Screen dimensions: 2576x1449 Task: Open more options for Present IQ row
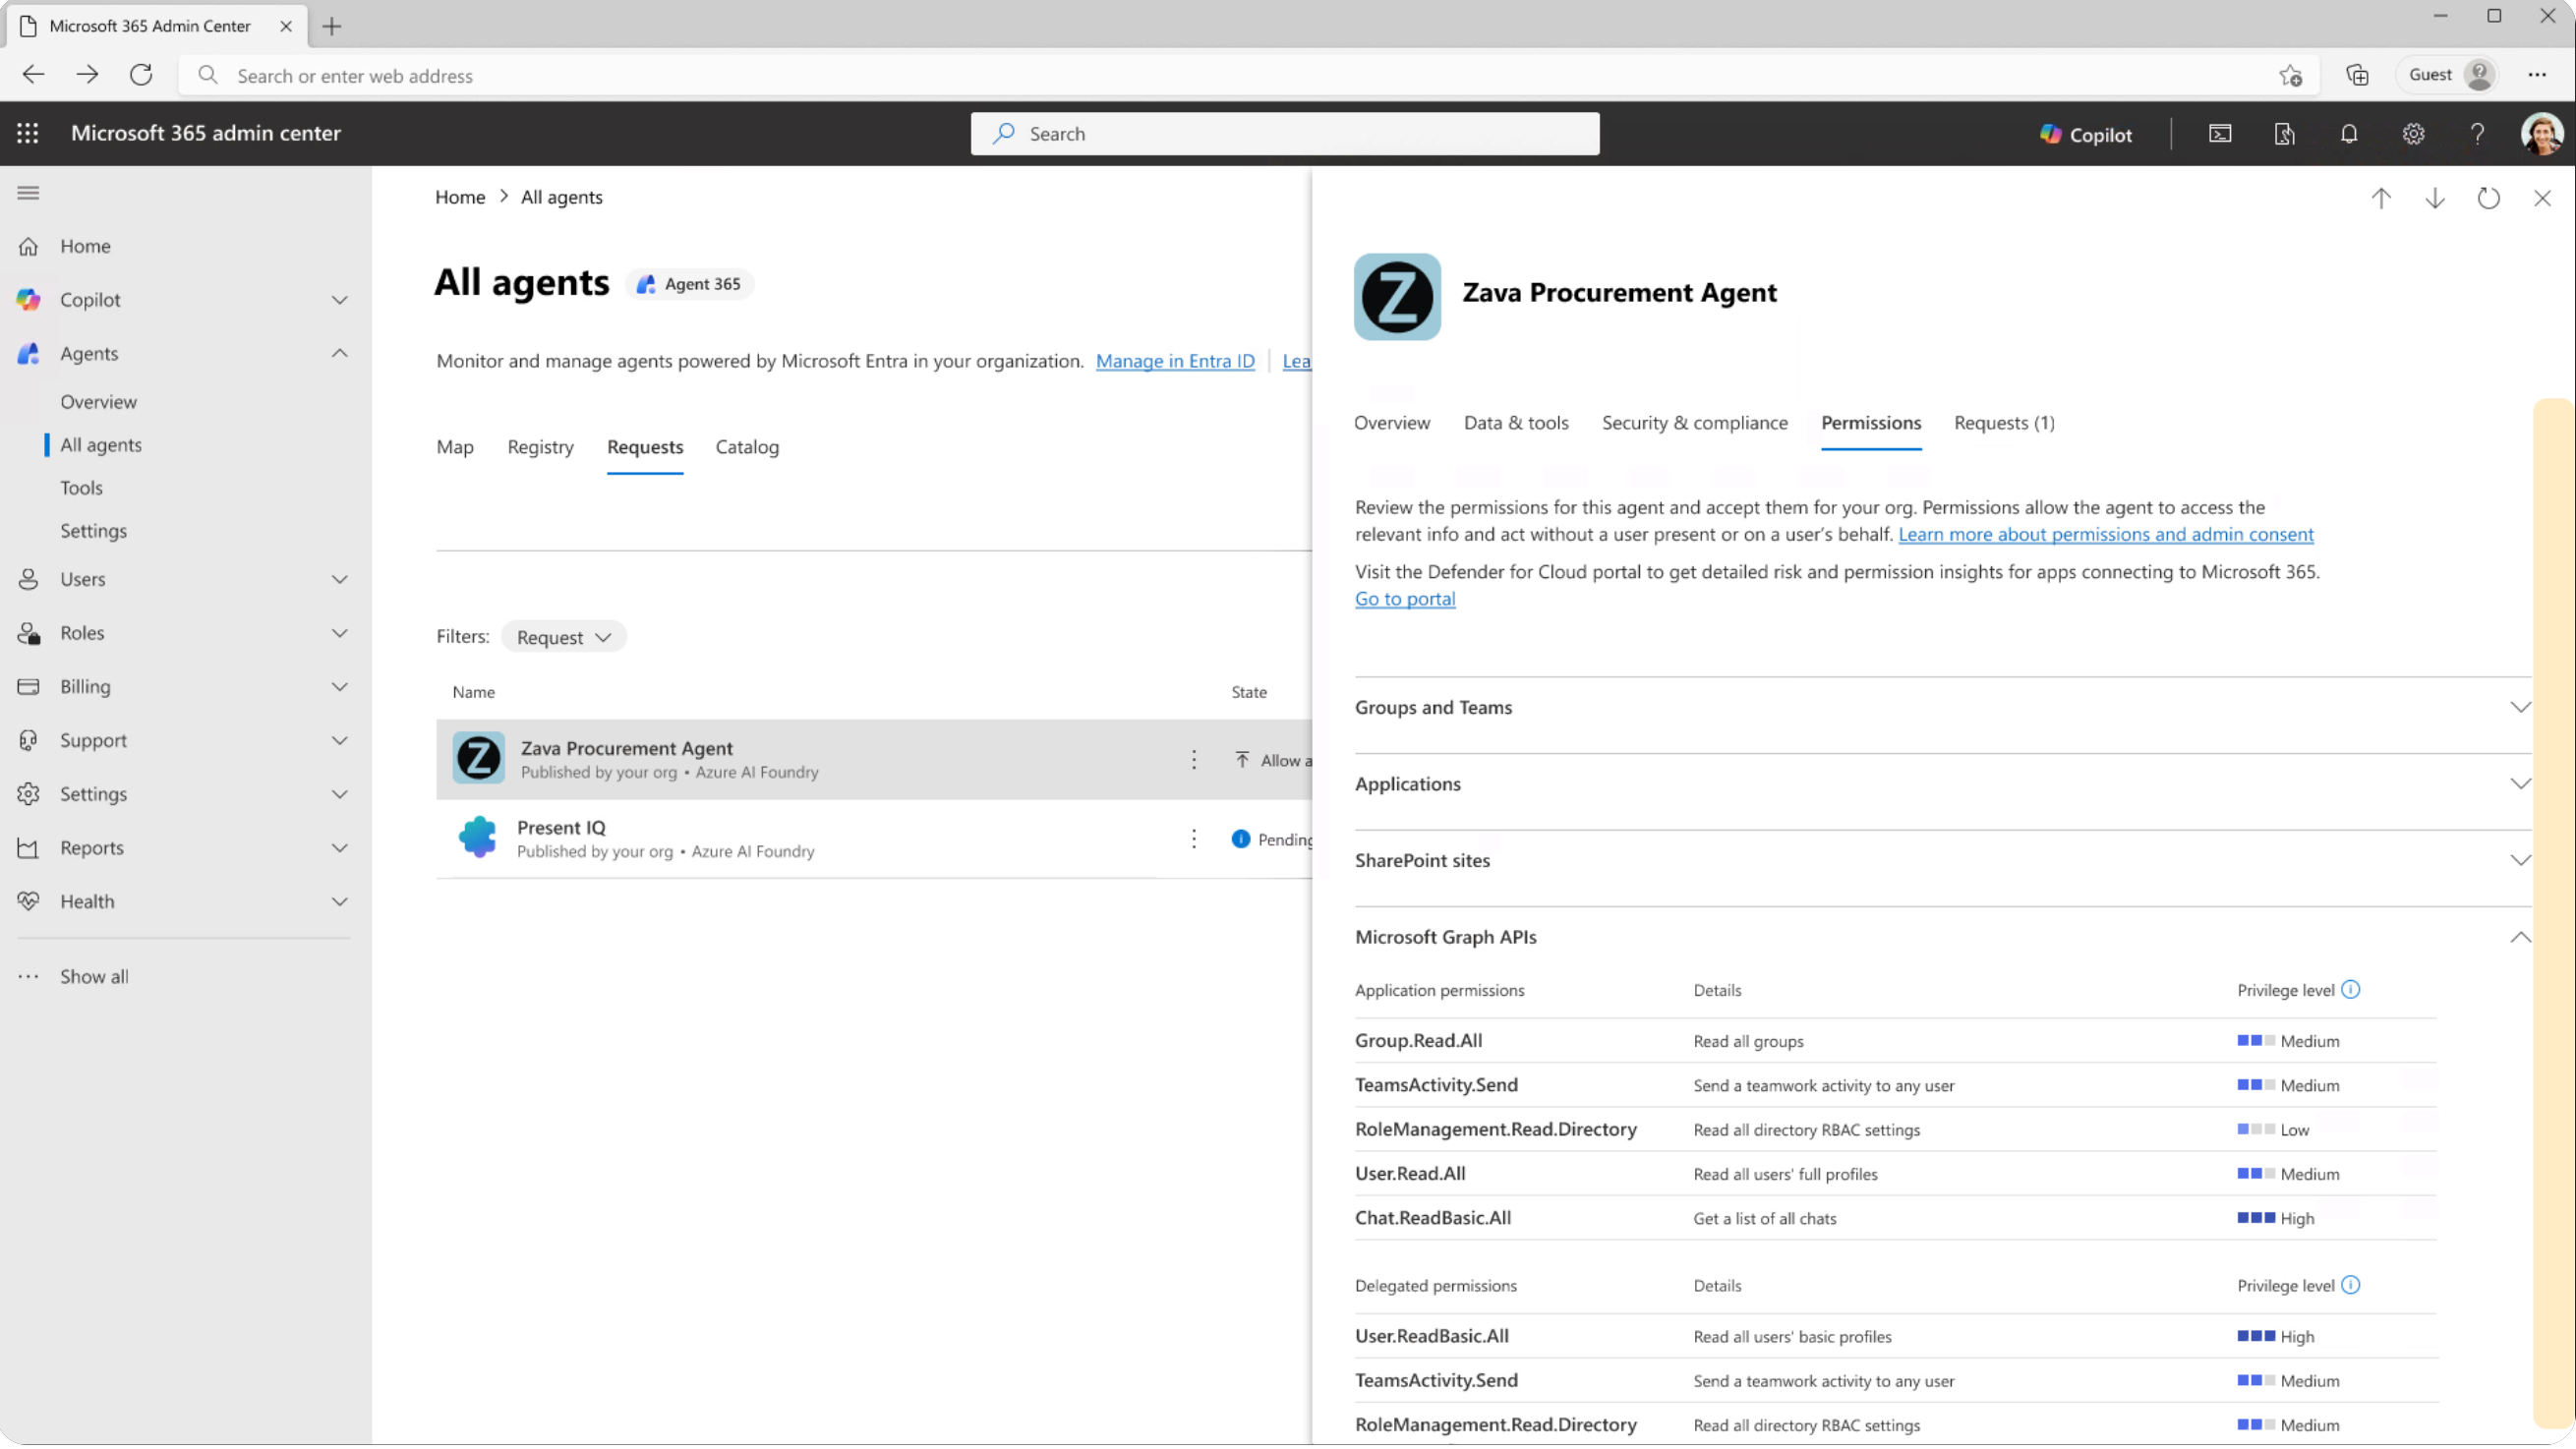[x=1193, y=839]
